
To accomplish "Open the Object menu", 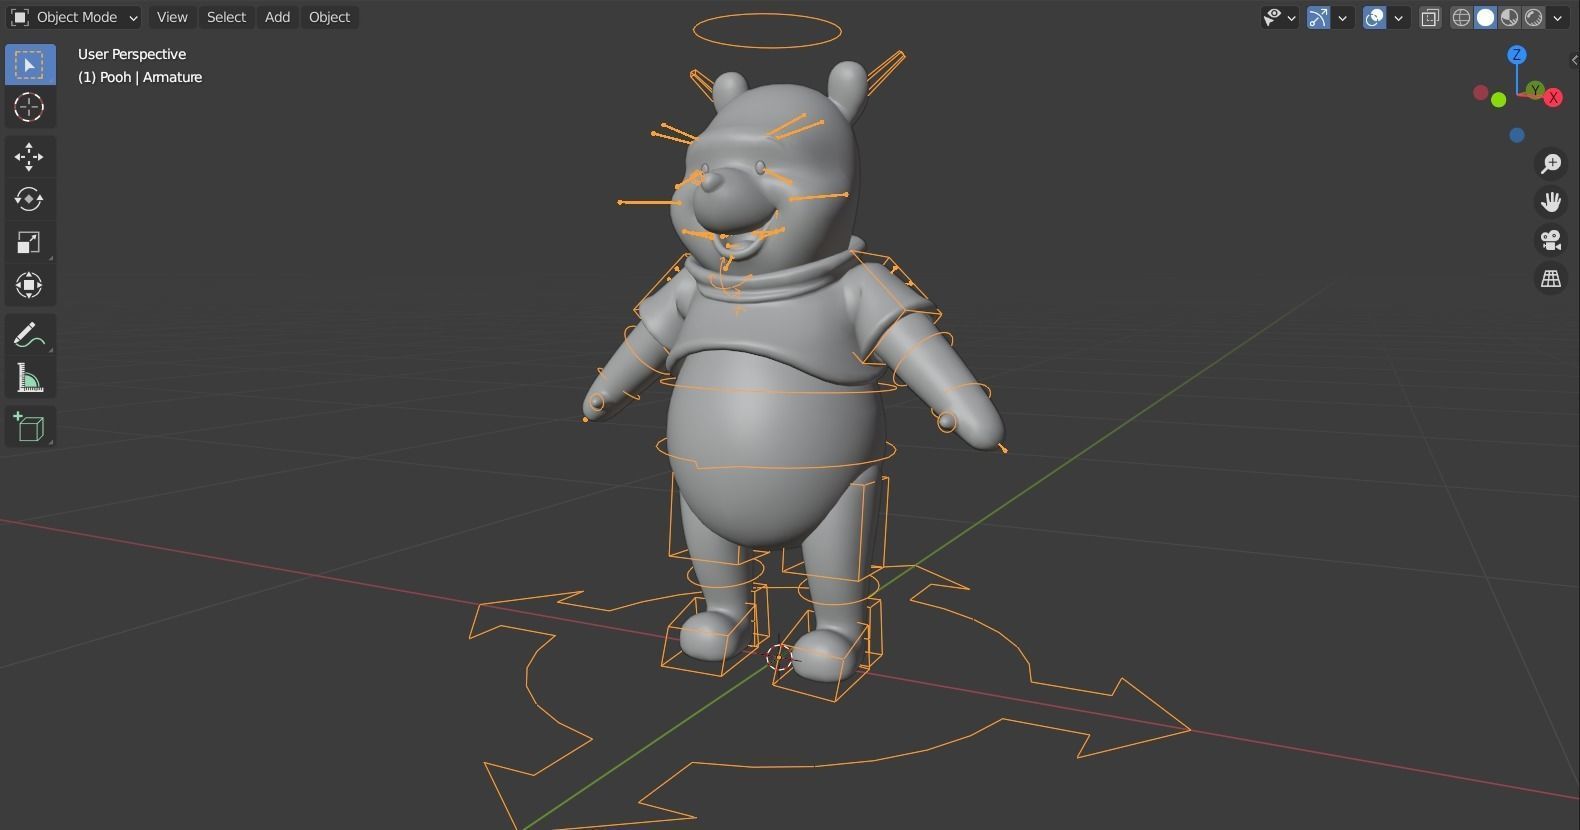I will point(329,17).
